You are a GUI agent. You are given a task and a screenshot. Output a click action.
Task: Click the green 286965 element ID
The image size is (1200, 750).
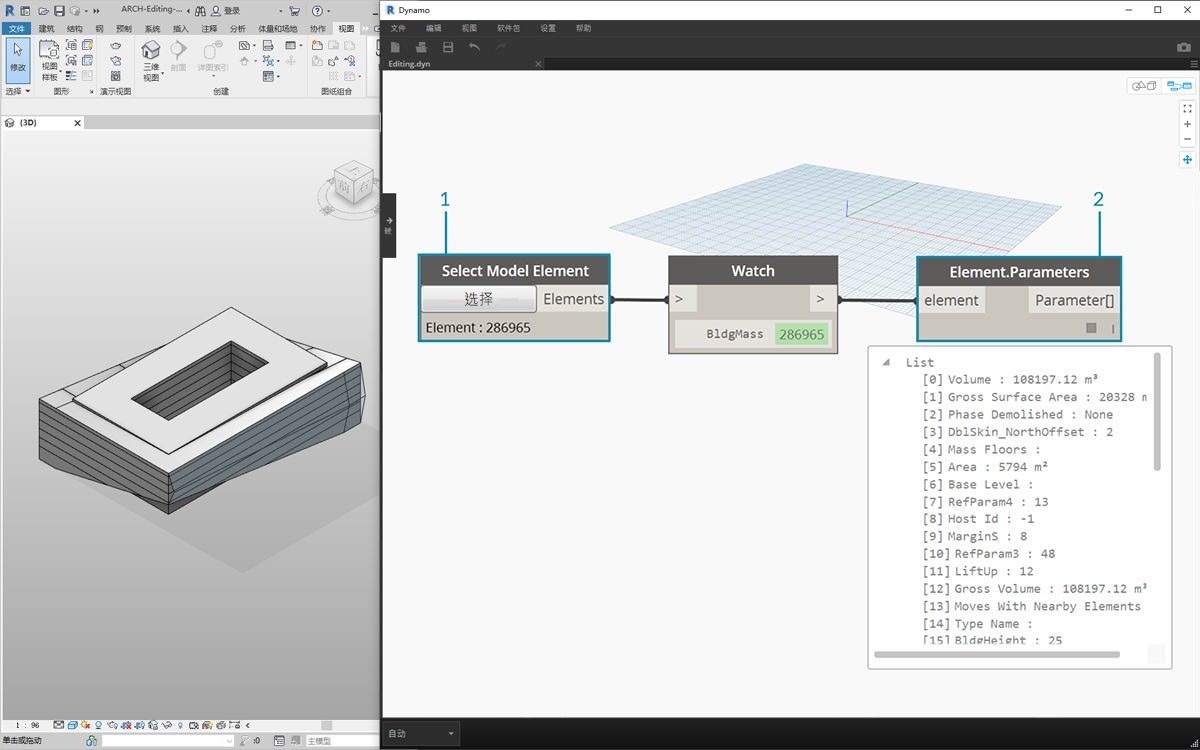click(x=801, y=334)
